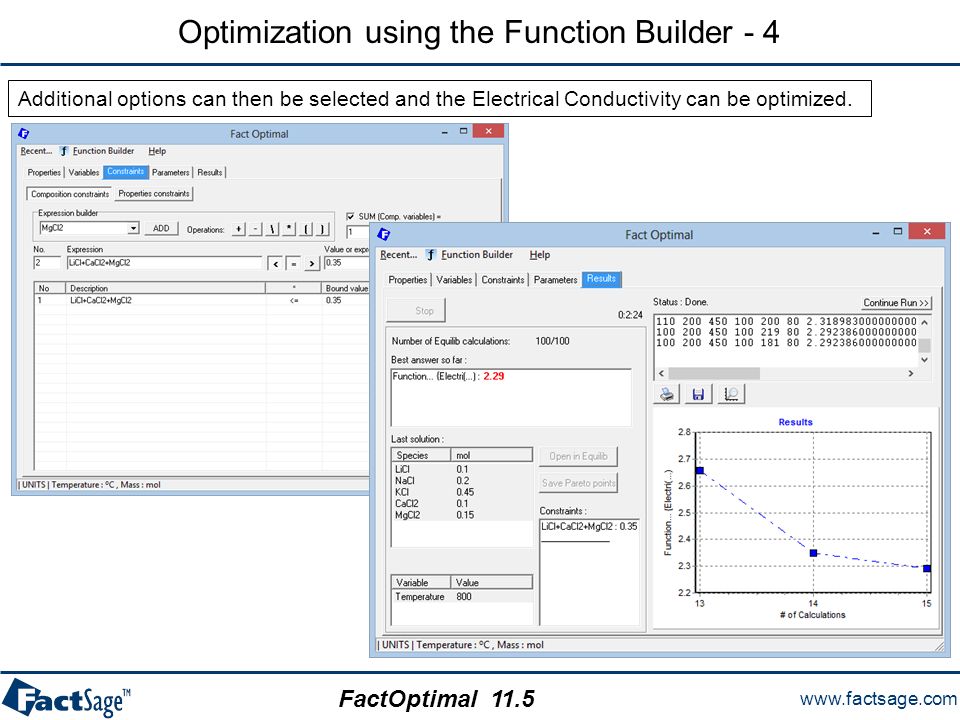Choose the equals comparison button
The height and width of the screenshot is (720, 960).
[294, 264]
